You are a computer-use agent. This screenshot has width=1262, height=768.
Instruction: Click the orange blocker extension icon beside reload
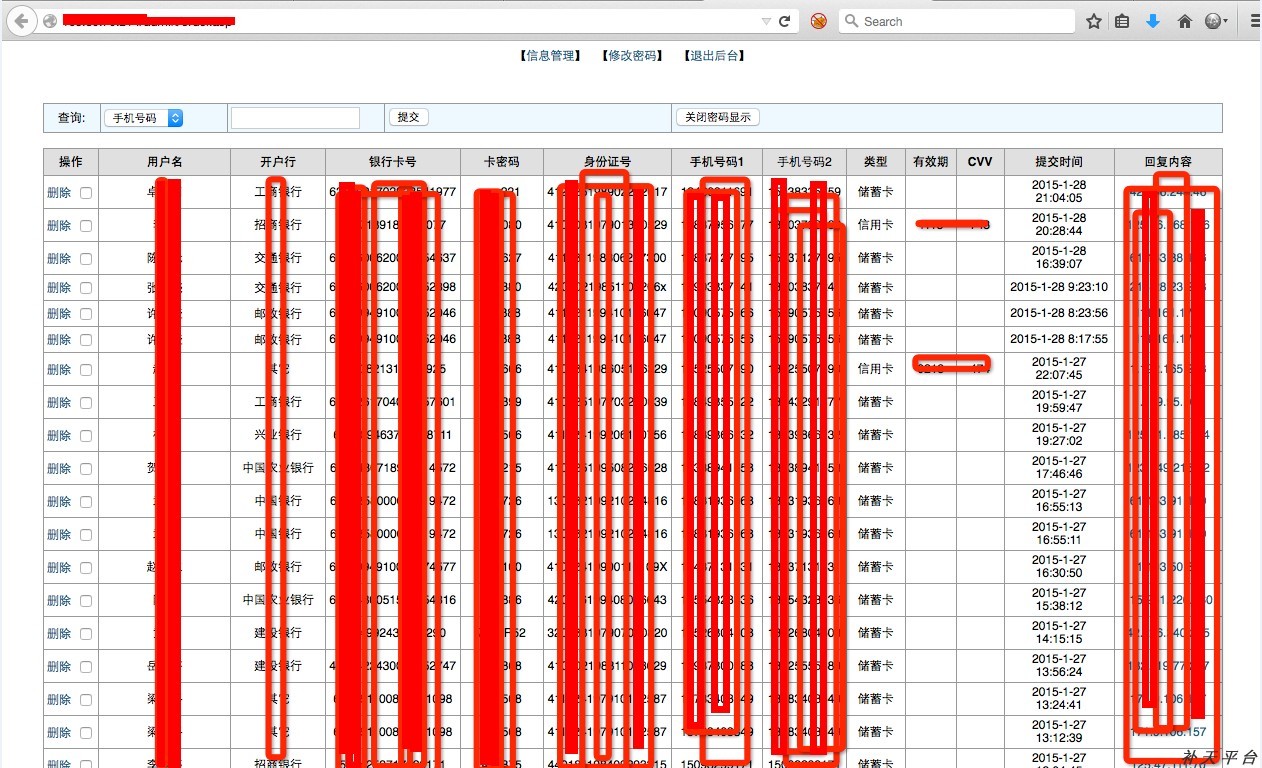tap(818, 21)
